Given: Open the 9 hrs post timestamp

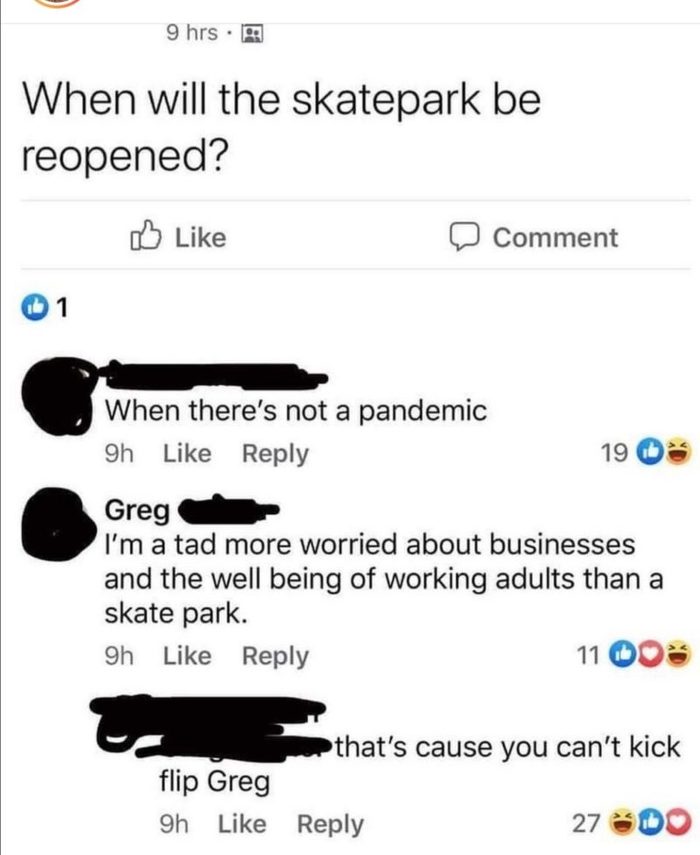Looking at the screenshot, I should point(191,33).
